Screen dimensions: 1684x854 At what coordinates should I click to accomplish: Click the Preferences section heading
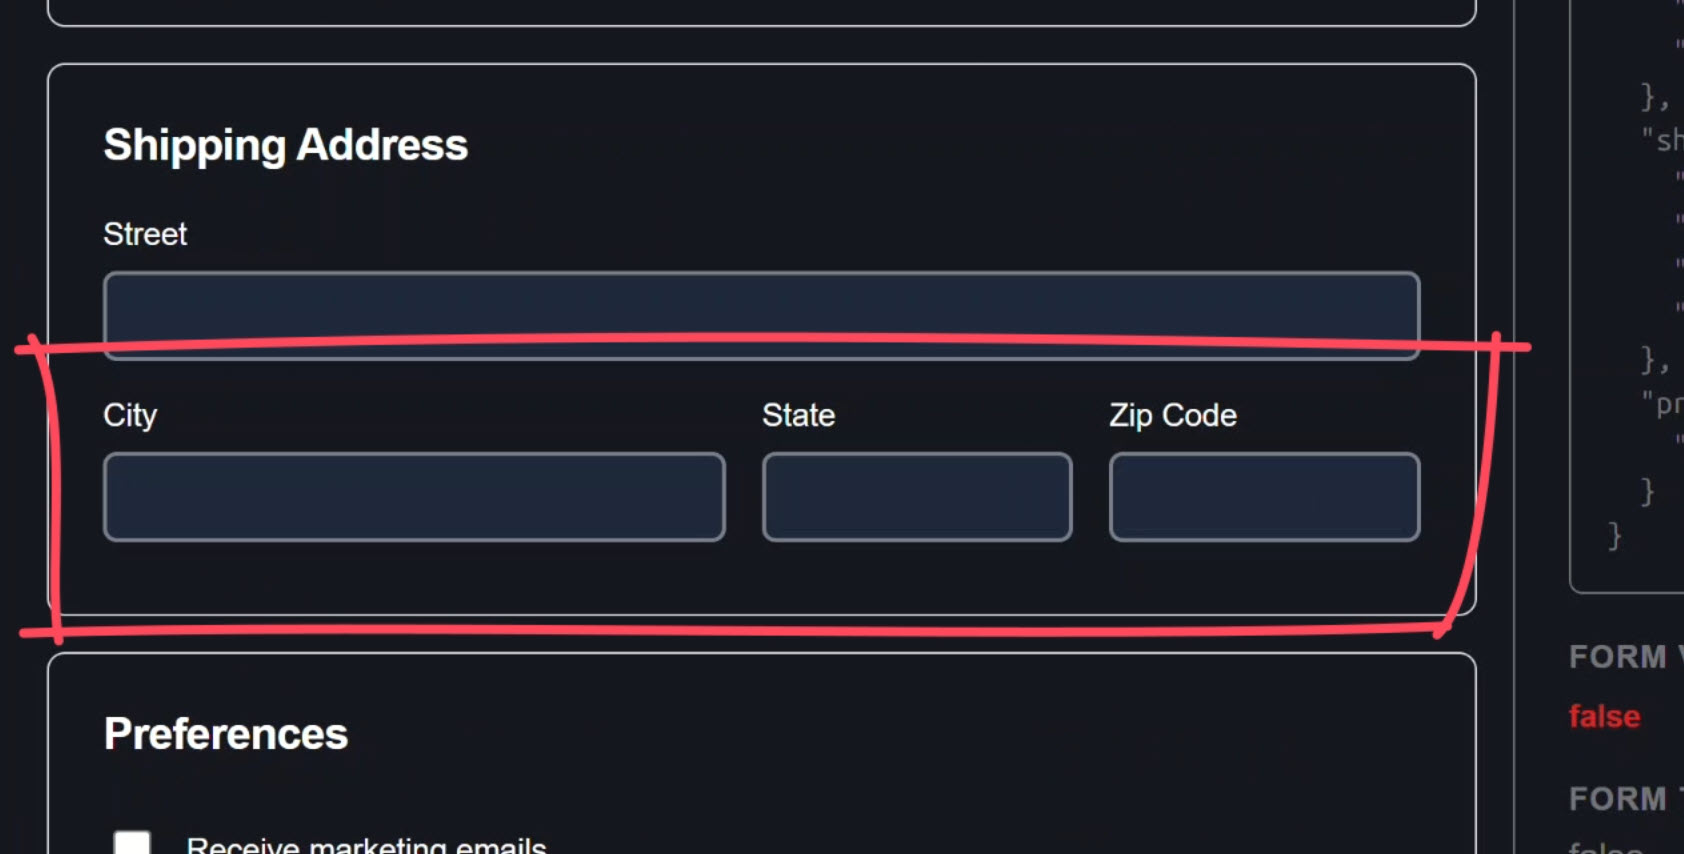click(224, 733)
